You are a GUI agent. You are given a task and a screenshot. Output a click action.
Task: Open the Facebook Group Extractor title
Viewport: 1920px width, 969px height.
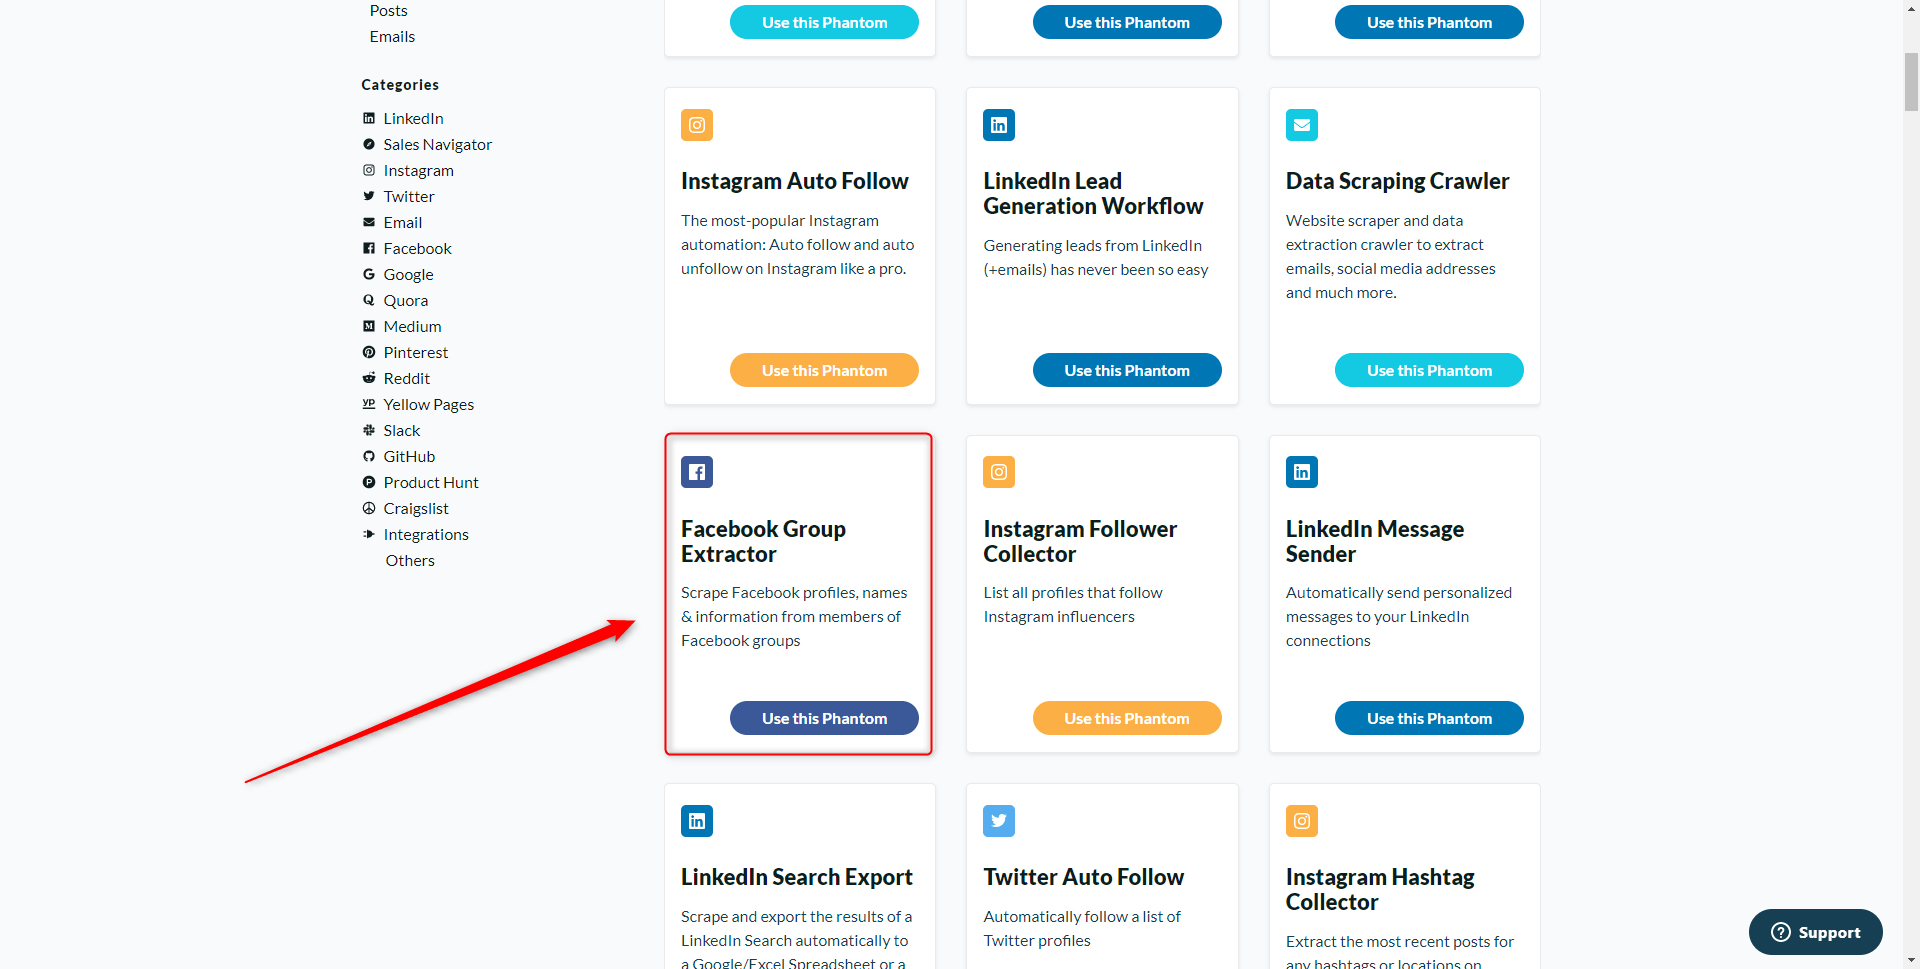pos(763,541)
